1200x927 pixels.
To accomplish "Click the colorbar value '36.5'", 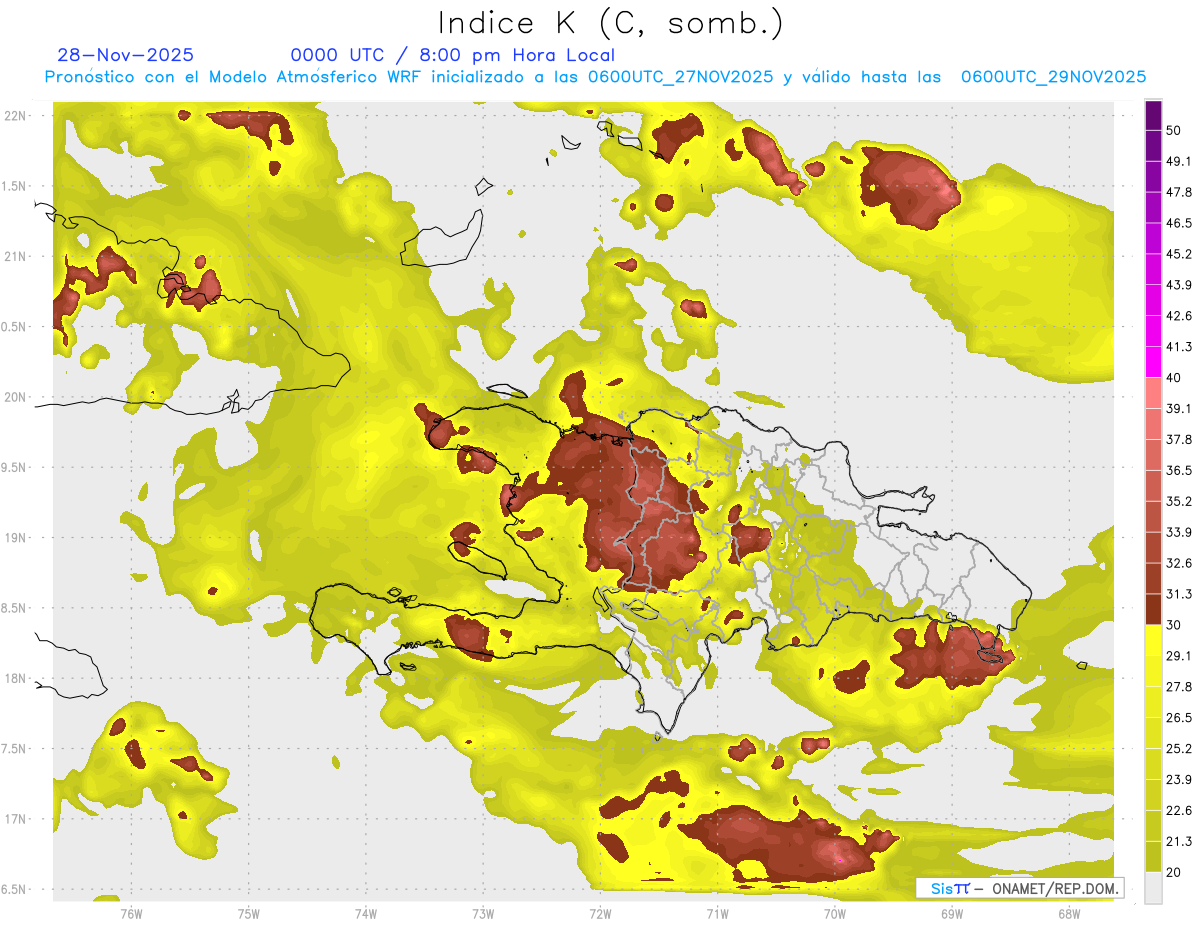I will tap(1178, 470).
